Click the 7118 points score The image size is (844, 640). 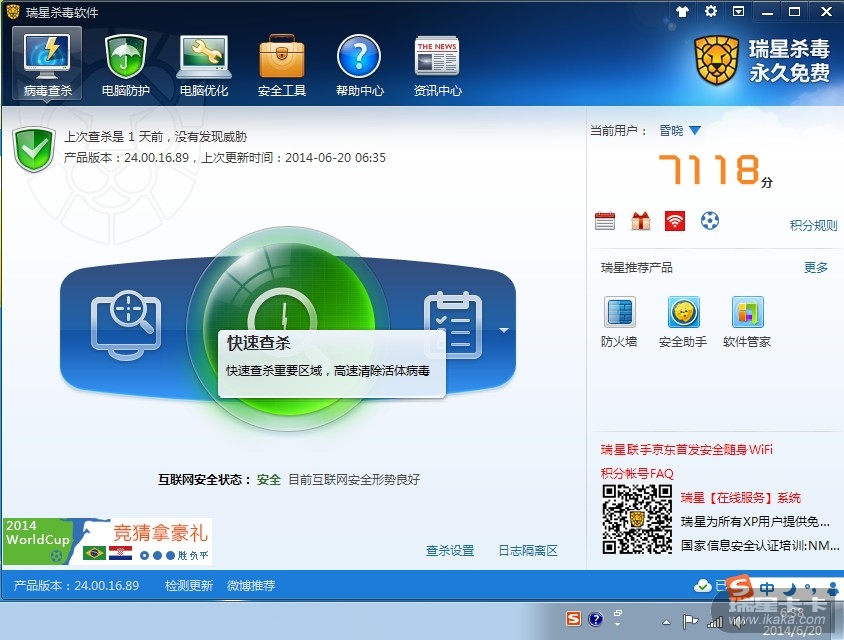709,169
